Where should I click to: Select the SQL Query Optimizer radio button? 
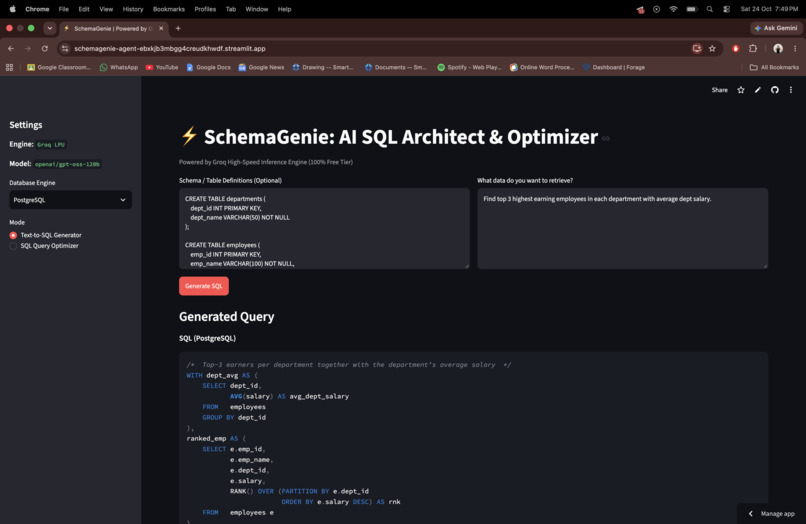click(x=13, y=246)
